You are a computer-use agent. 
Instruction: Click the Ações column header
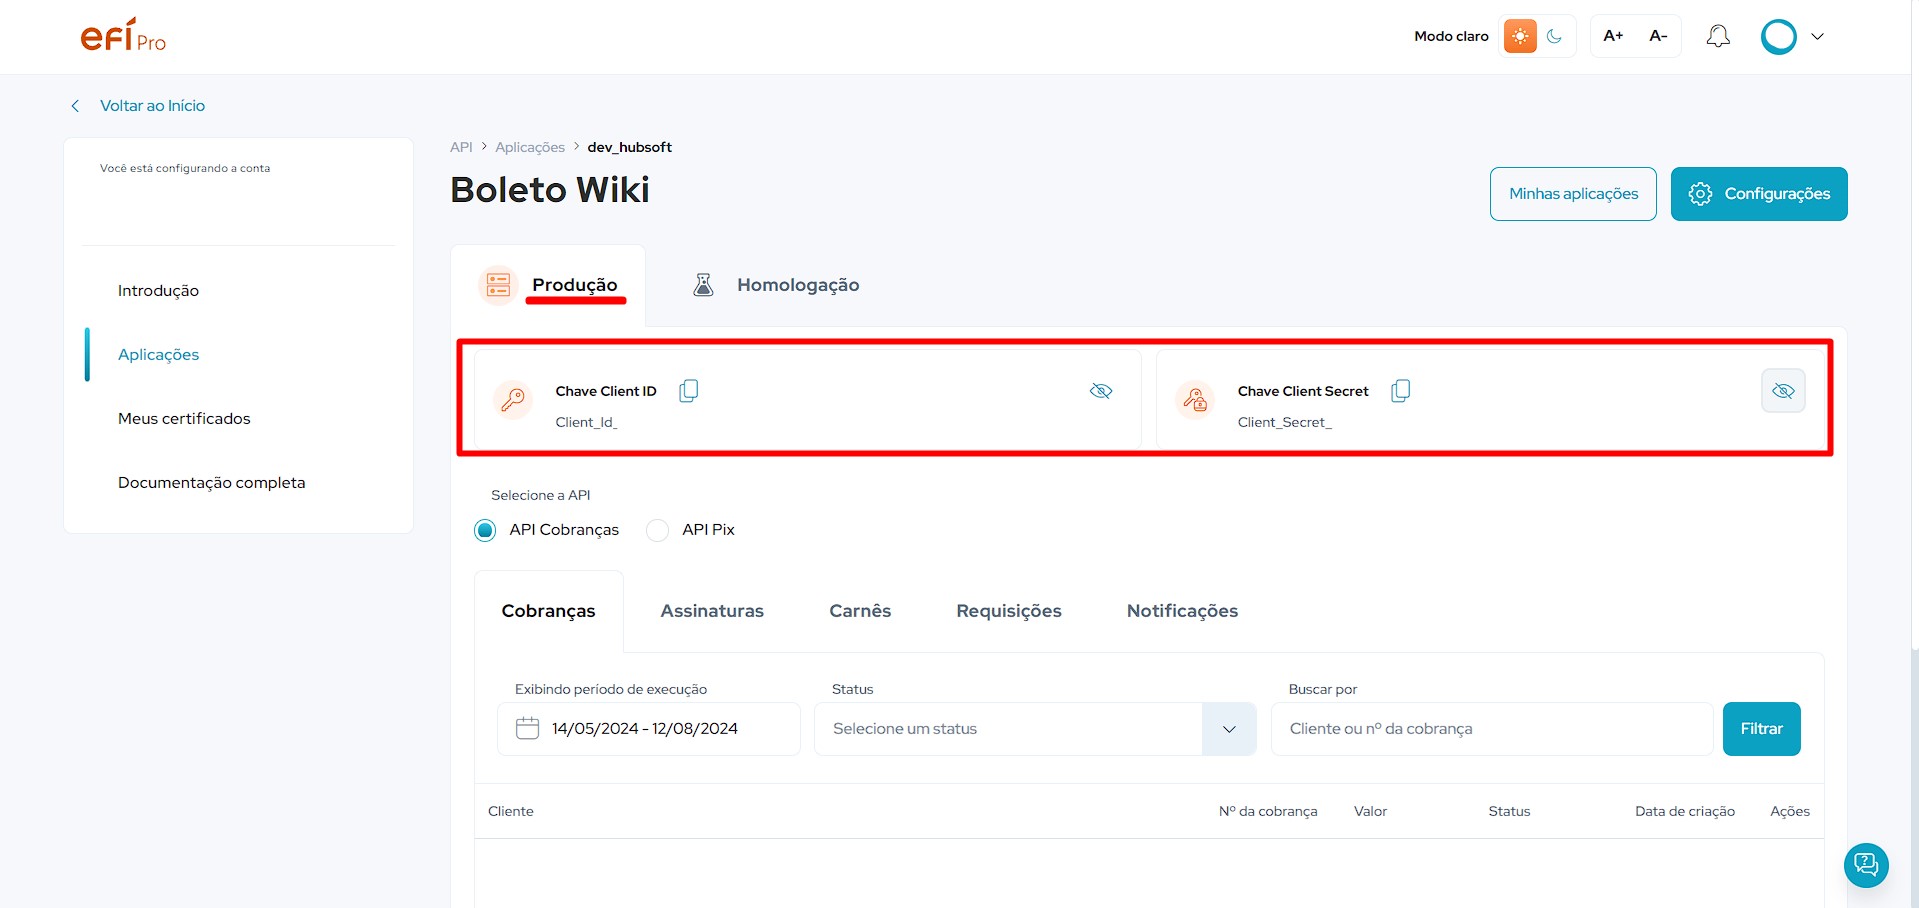[1790, 812]
